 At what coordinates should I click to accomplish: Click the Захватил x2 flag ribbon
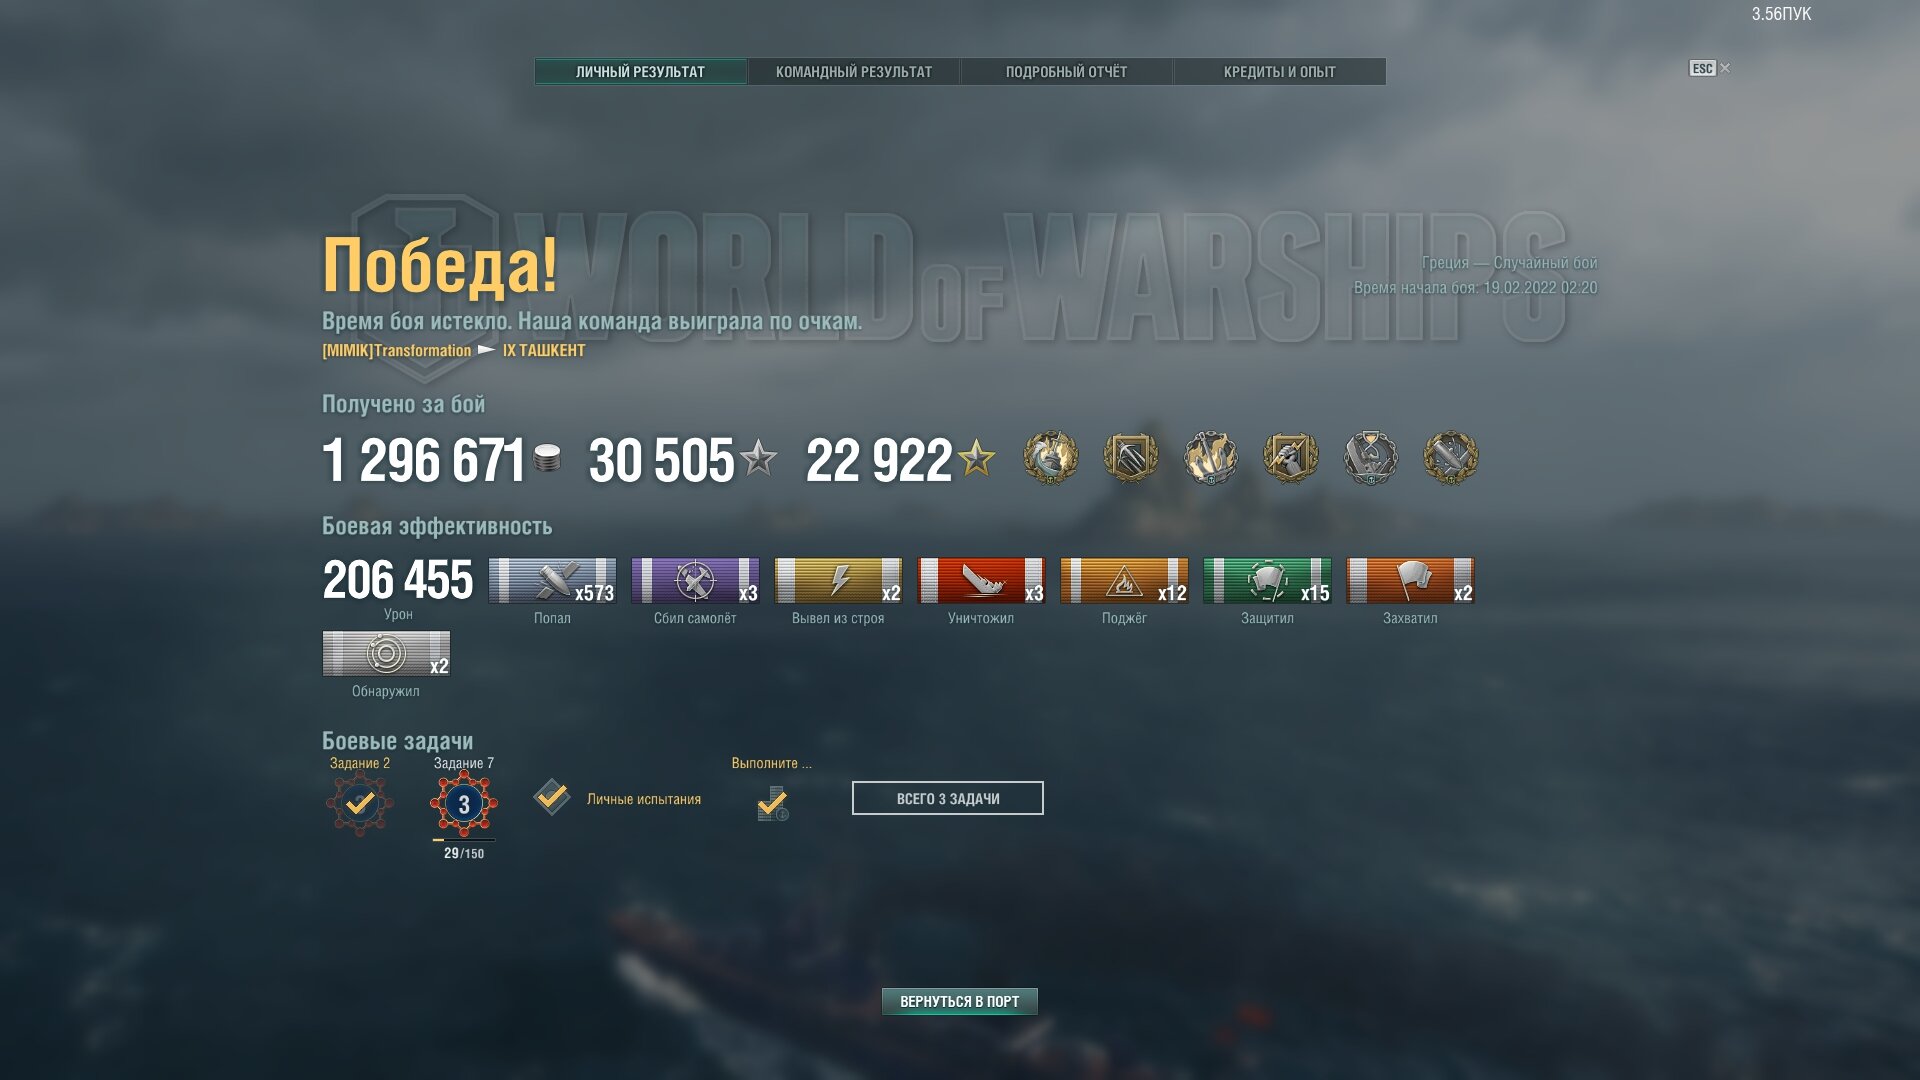coord(1410,581)
